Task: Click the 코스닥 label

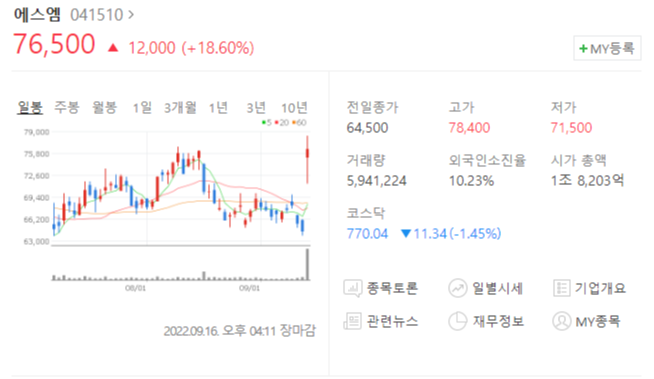Action: click(366, 213)
